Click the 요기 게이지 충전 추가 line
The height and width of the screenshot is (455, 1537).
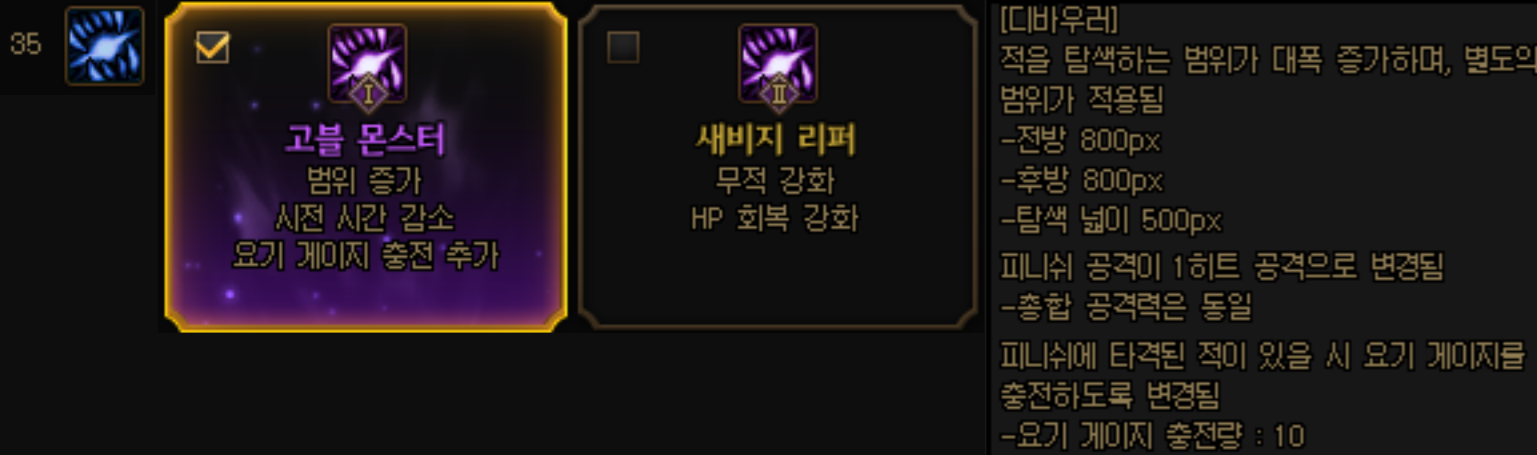pos(365,256)
